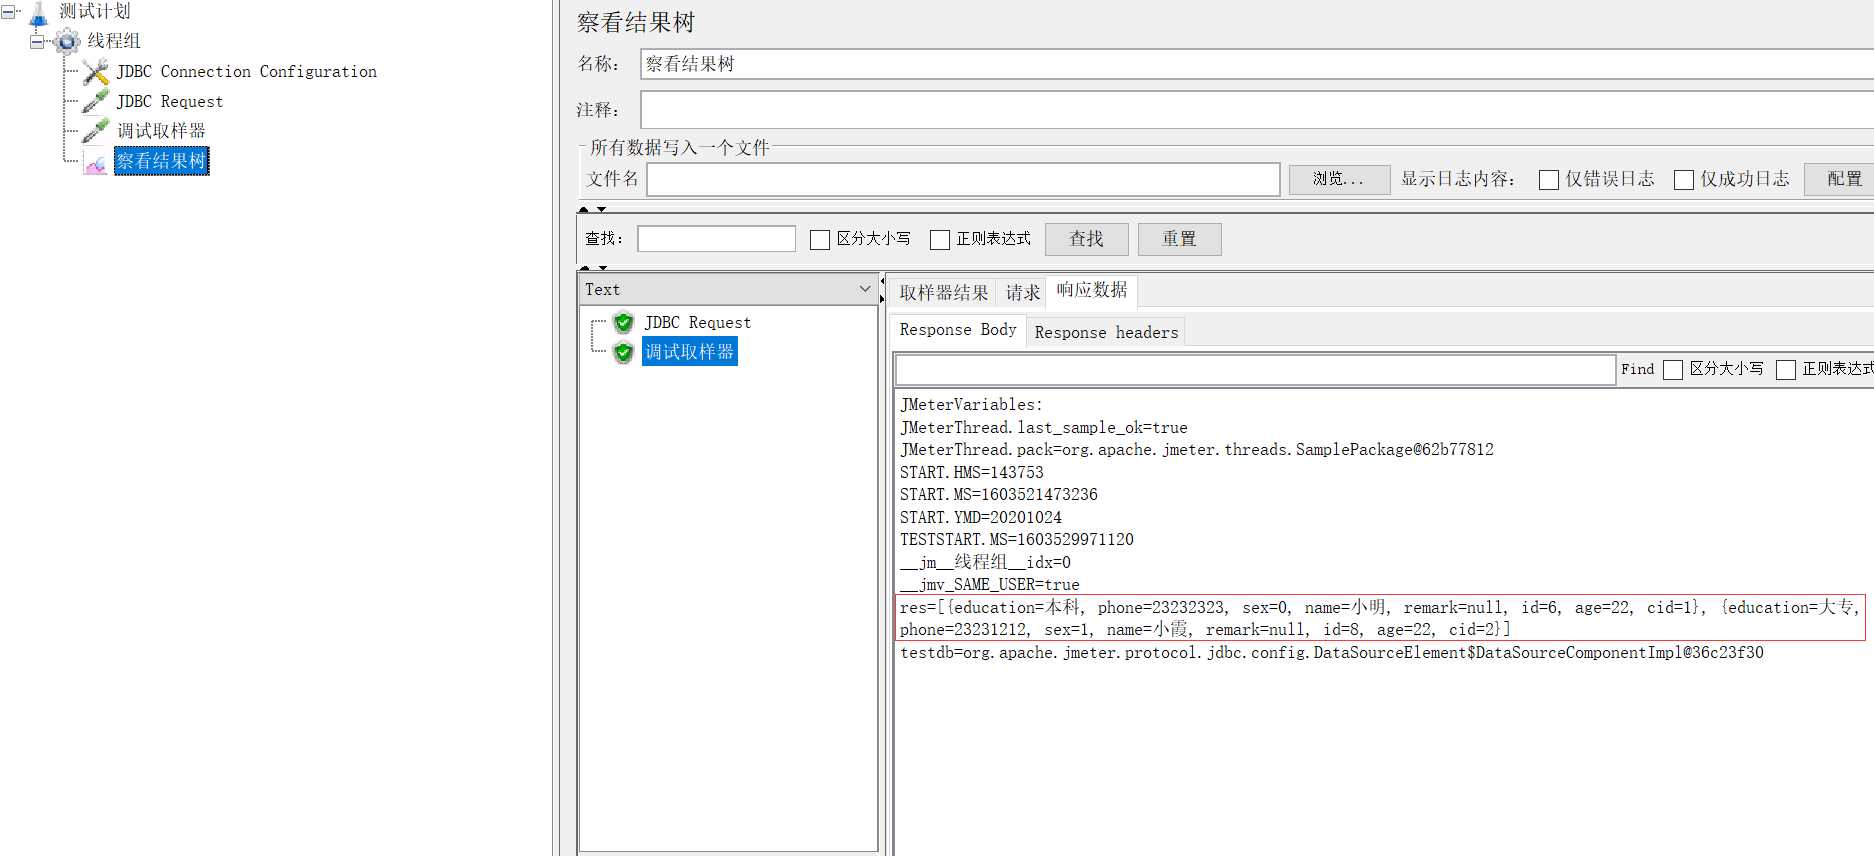
Task: Click the JMeterVariables: line
Action: point(971,405)
